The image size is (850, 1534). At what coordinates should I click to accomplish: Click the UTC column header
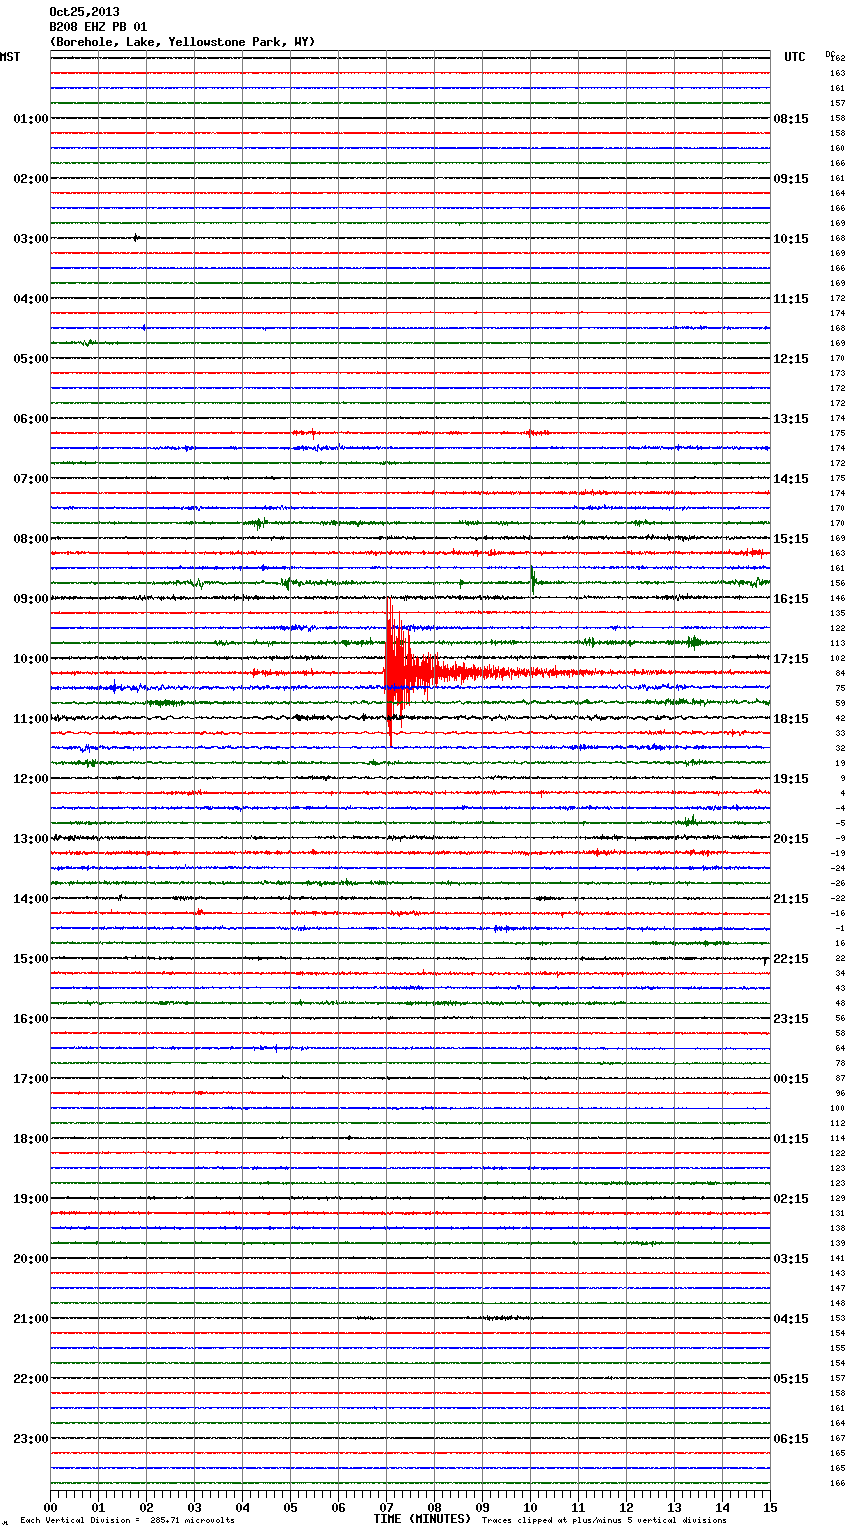click(795, 57)
